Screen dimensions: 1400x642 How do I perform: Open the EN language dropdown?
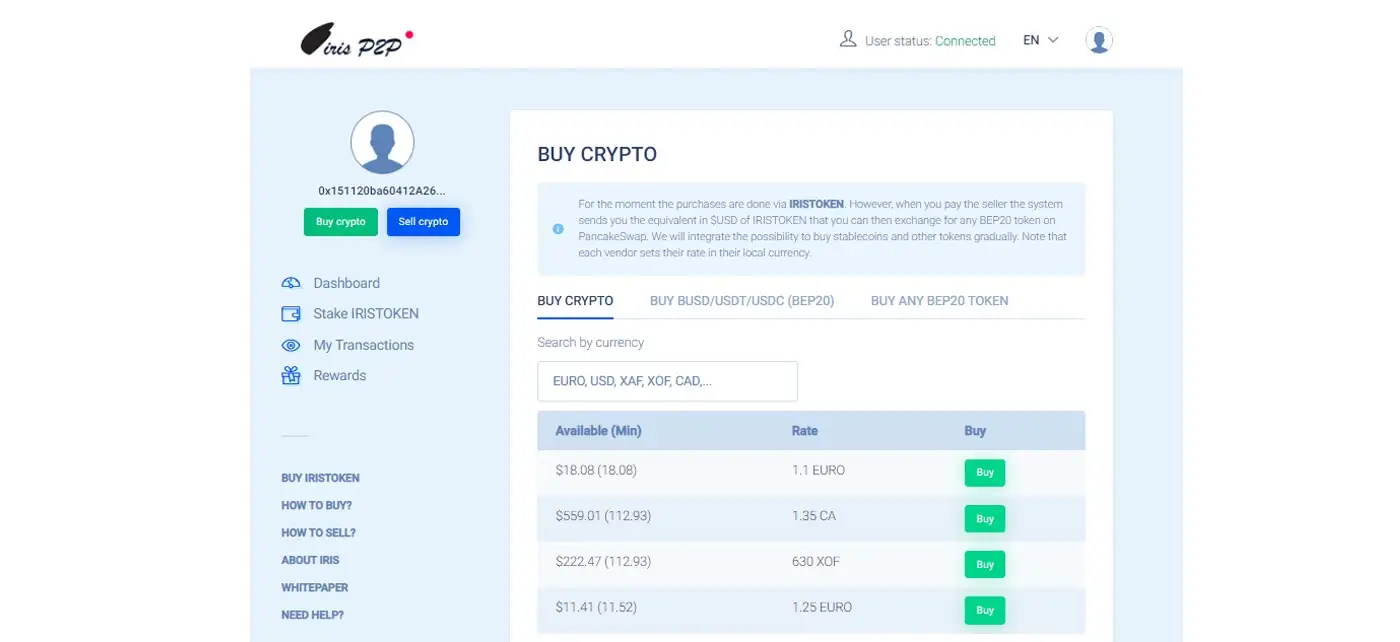pos(1040,41)
